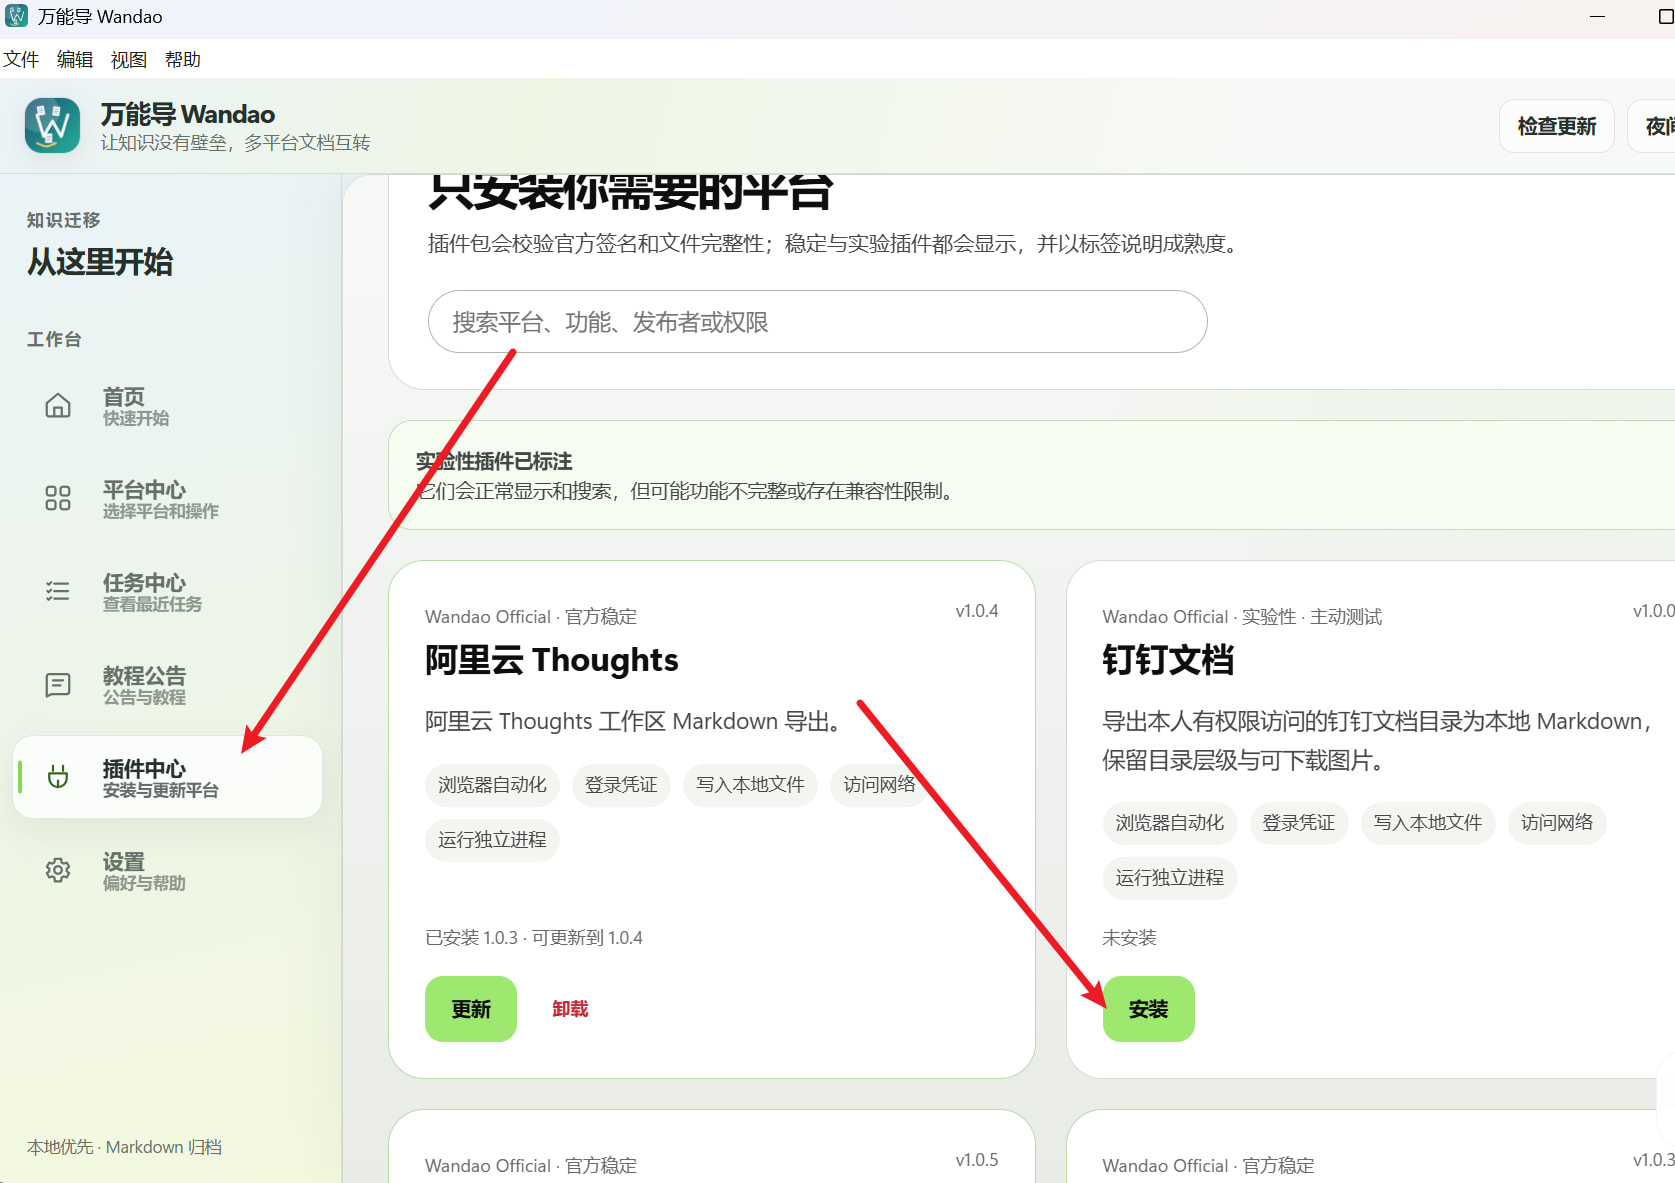Image resolution: width=1675 pixels, height=1183 pixels.
Task: Open 设置 偏好与帮助
Action: click(167, 870)
